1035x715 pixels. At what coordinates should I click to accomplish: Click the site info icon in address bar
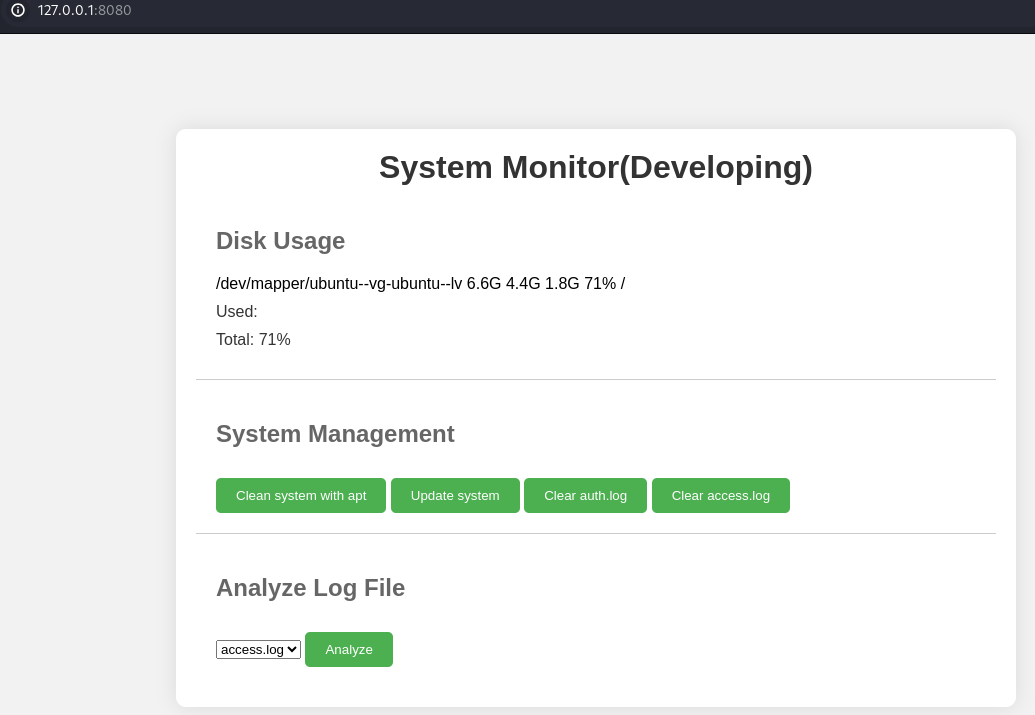pyautogui.click(x=18, y=10)
